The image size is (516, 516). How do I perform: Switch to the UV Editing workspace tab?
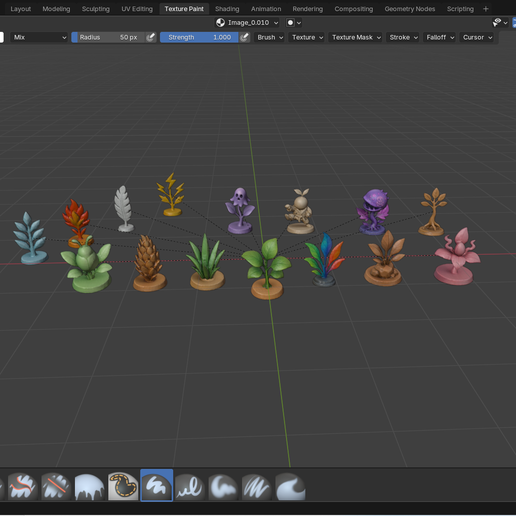pos(137,9)
